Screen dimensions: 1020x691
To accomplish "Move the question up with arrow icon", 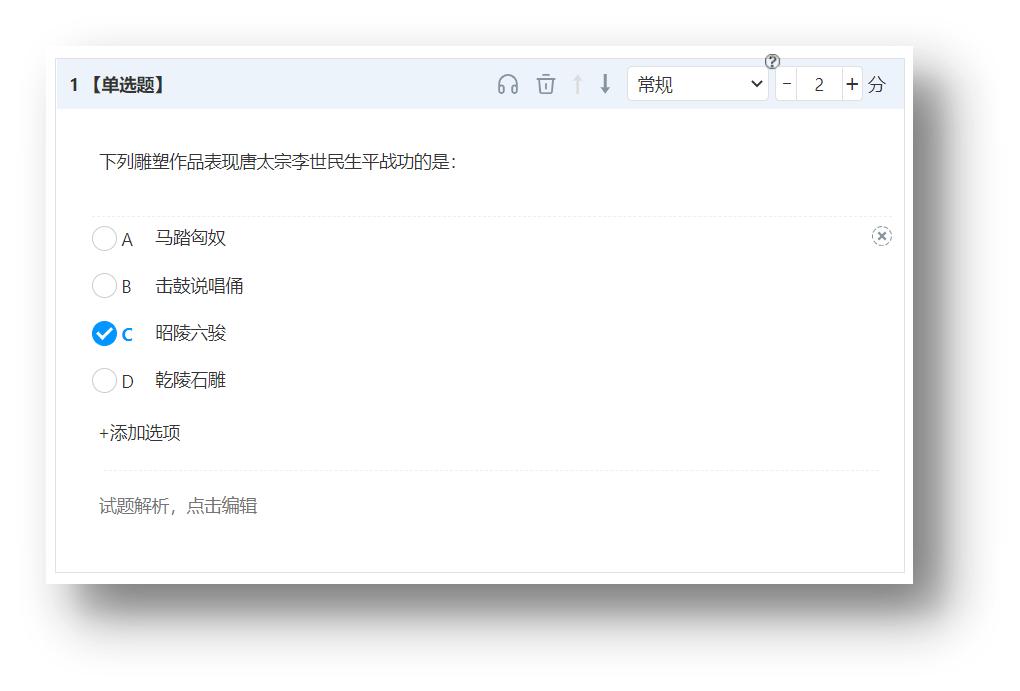I will [577, 85].
